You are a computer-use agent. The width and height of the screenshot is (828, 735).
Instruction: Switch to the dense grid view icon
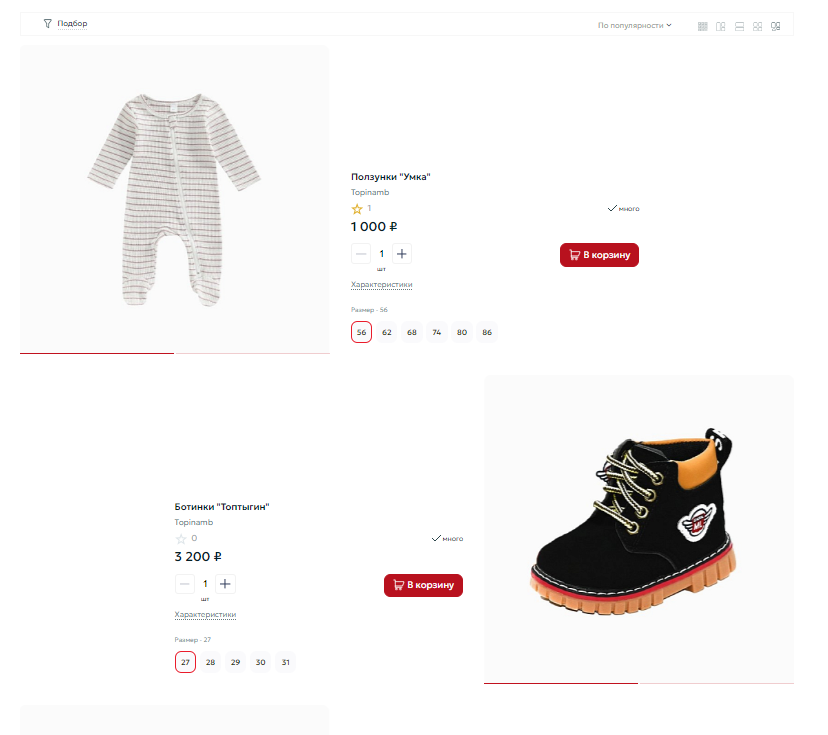[702, 26]
